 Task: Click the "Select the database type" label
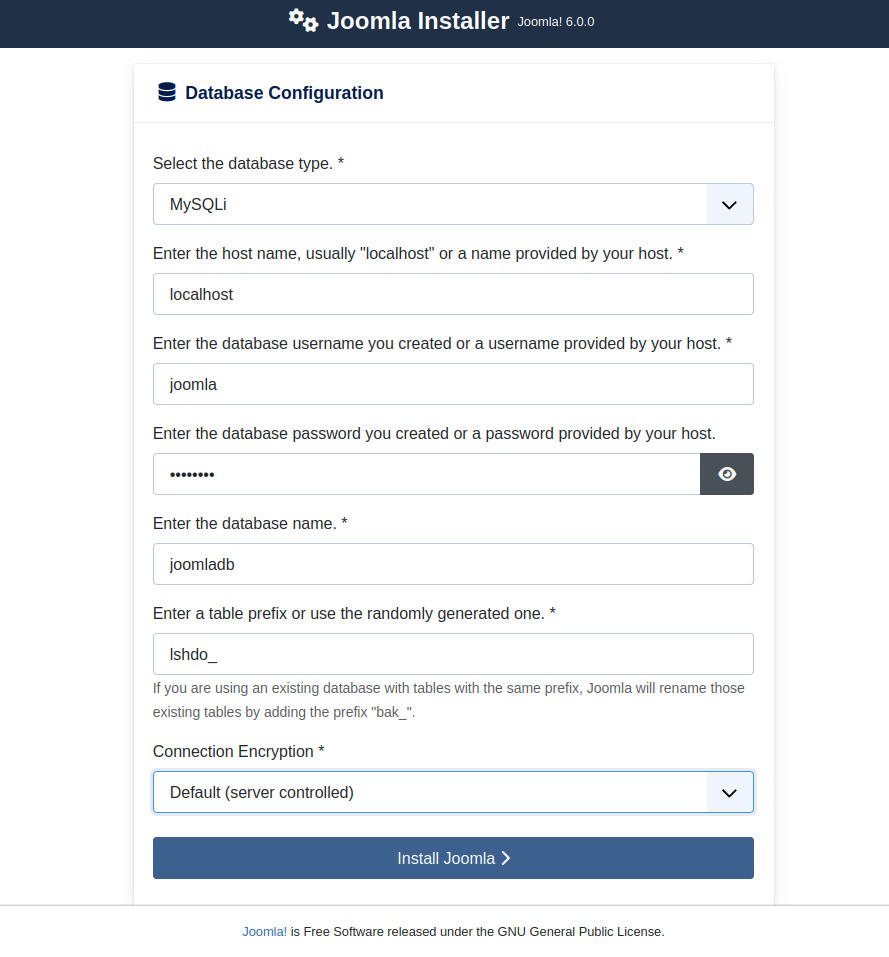coord(248,163)
